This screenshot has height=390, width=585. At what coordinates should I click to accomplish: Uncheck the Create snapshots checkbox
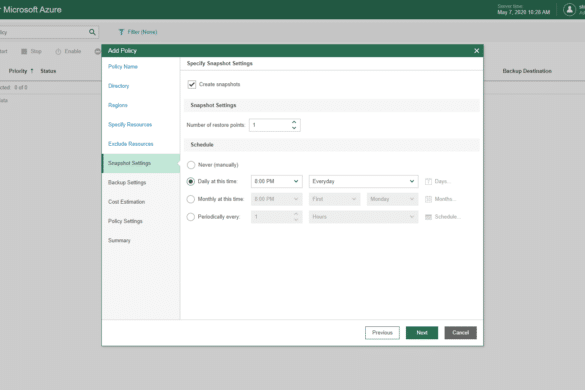(x=192, y=84)
